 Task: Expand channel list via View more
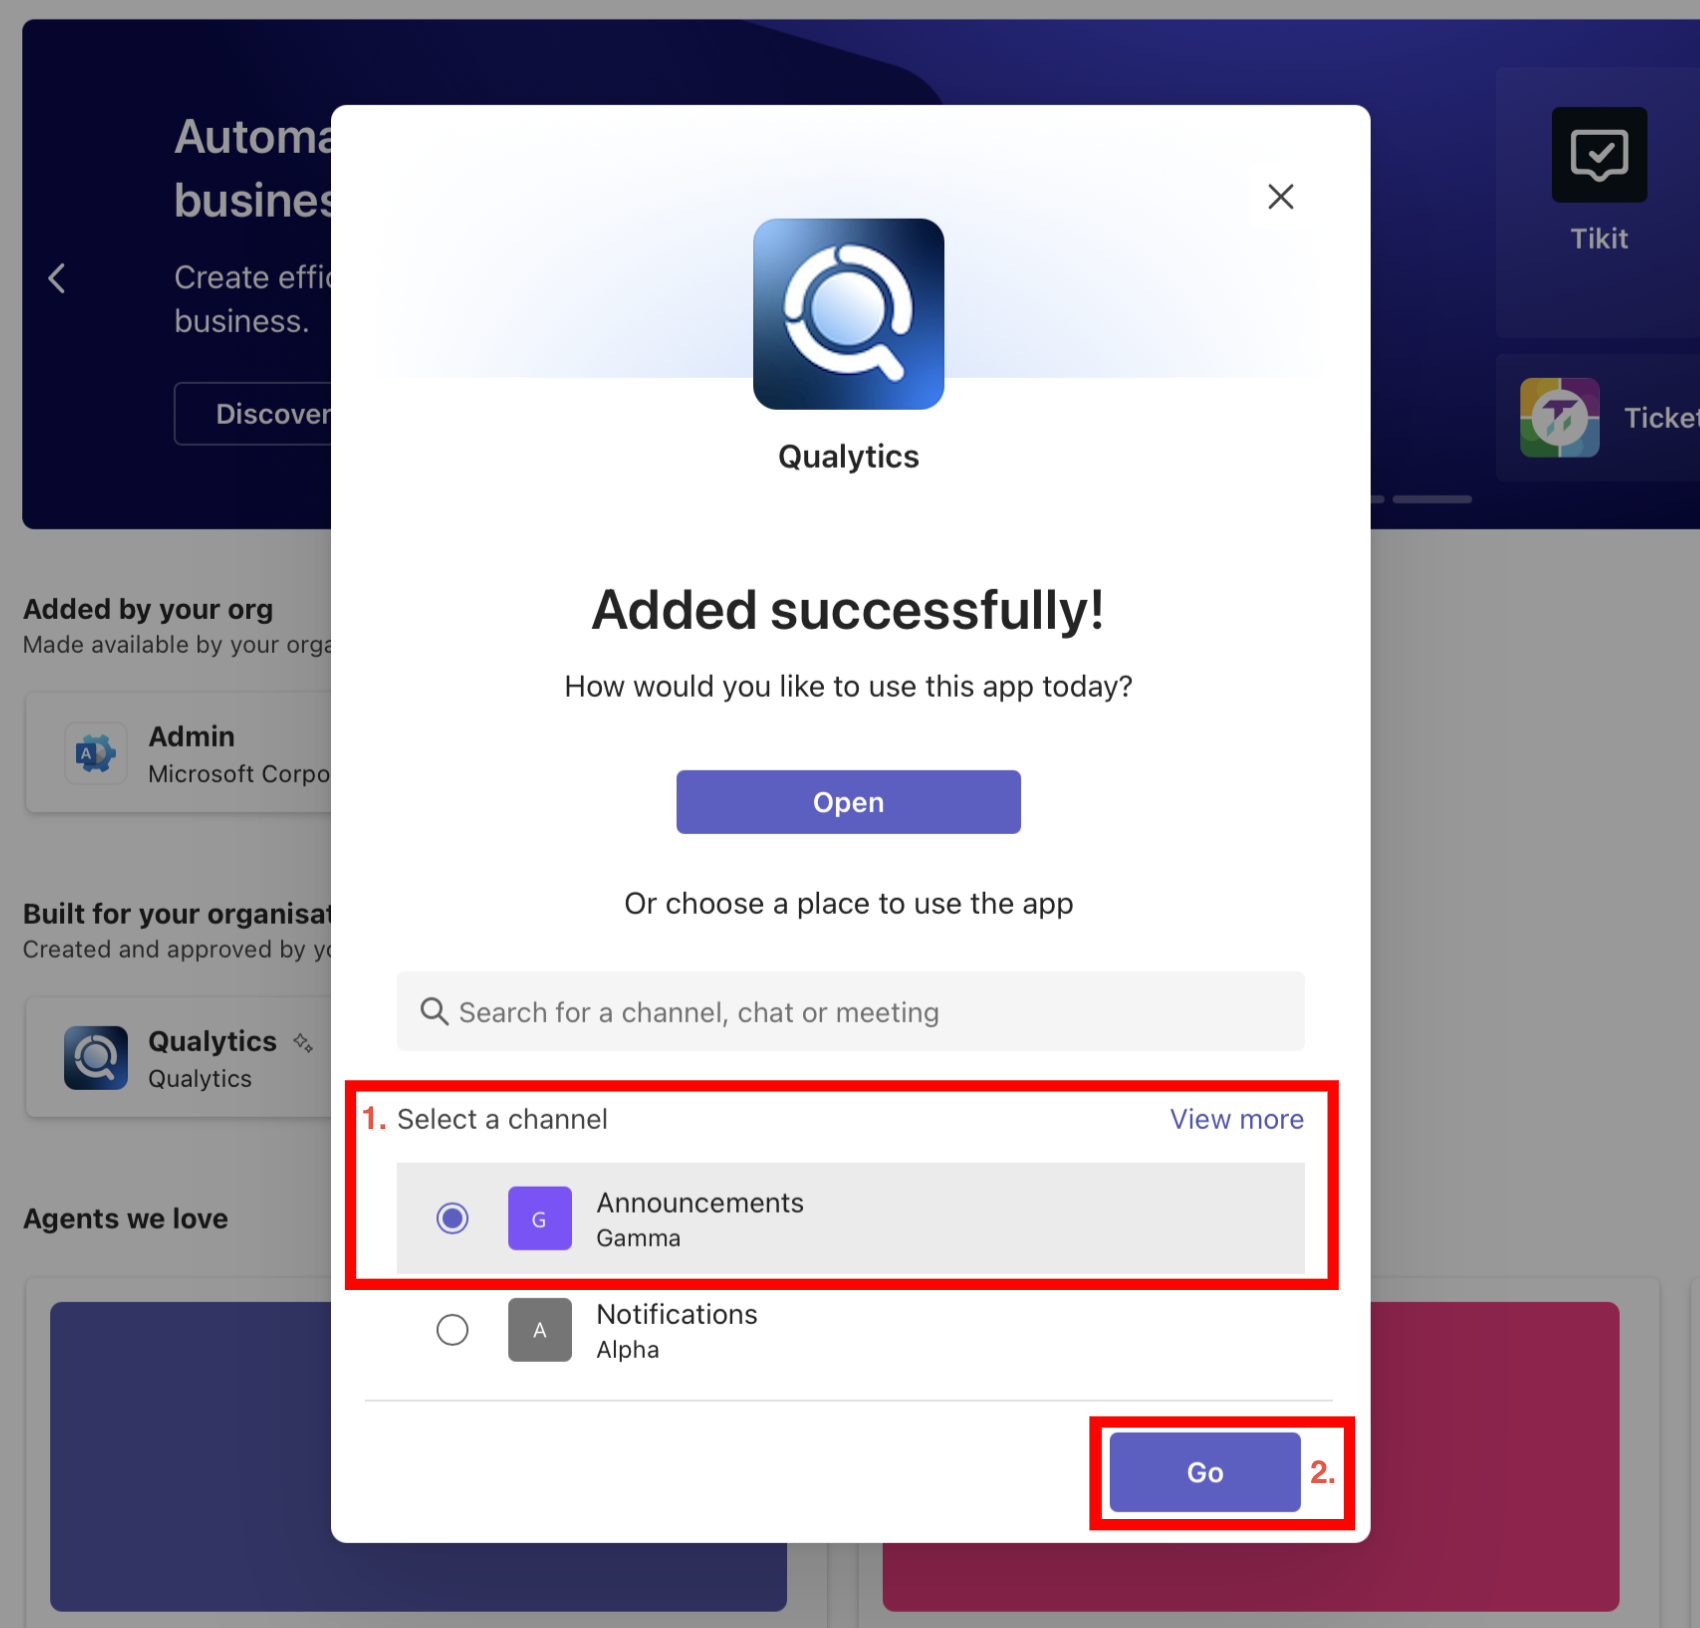1237,1119
